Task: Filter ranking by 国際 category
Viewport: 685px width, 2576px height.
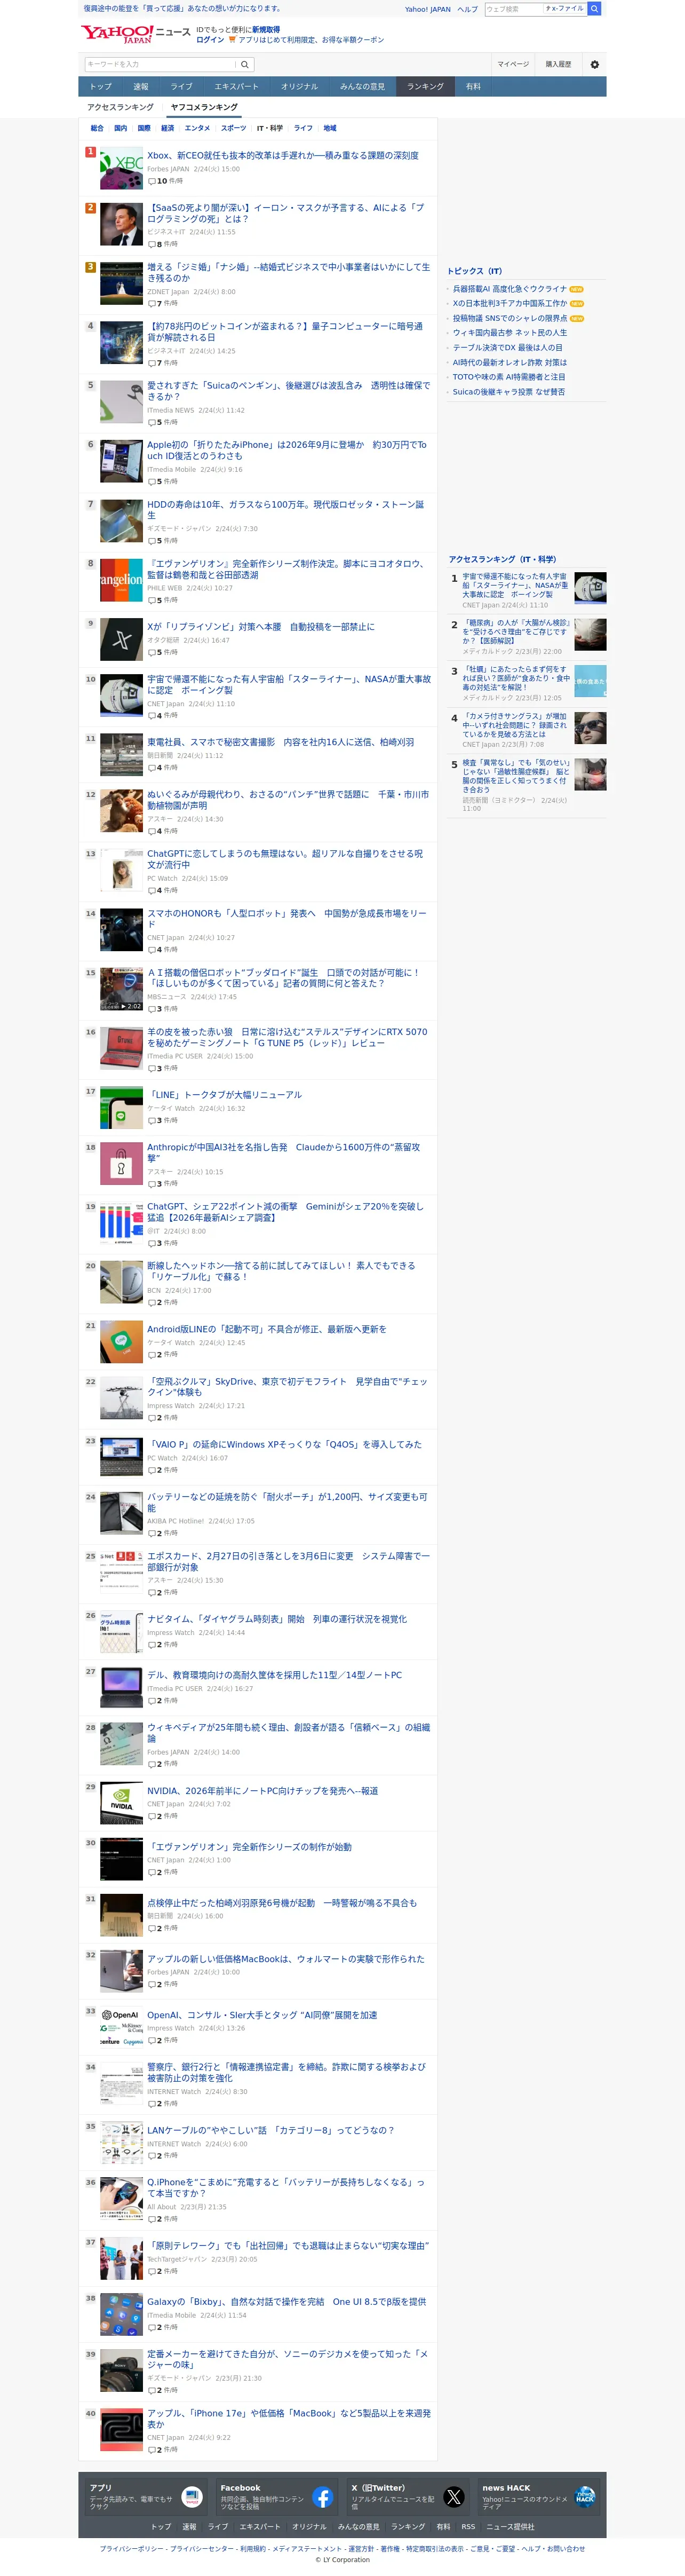Action: click(144, 128)
